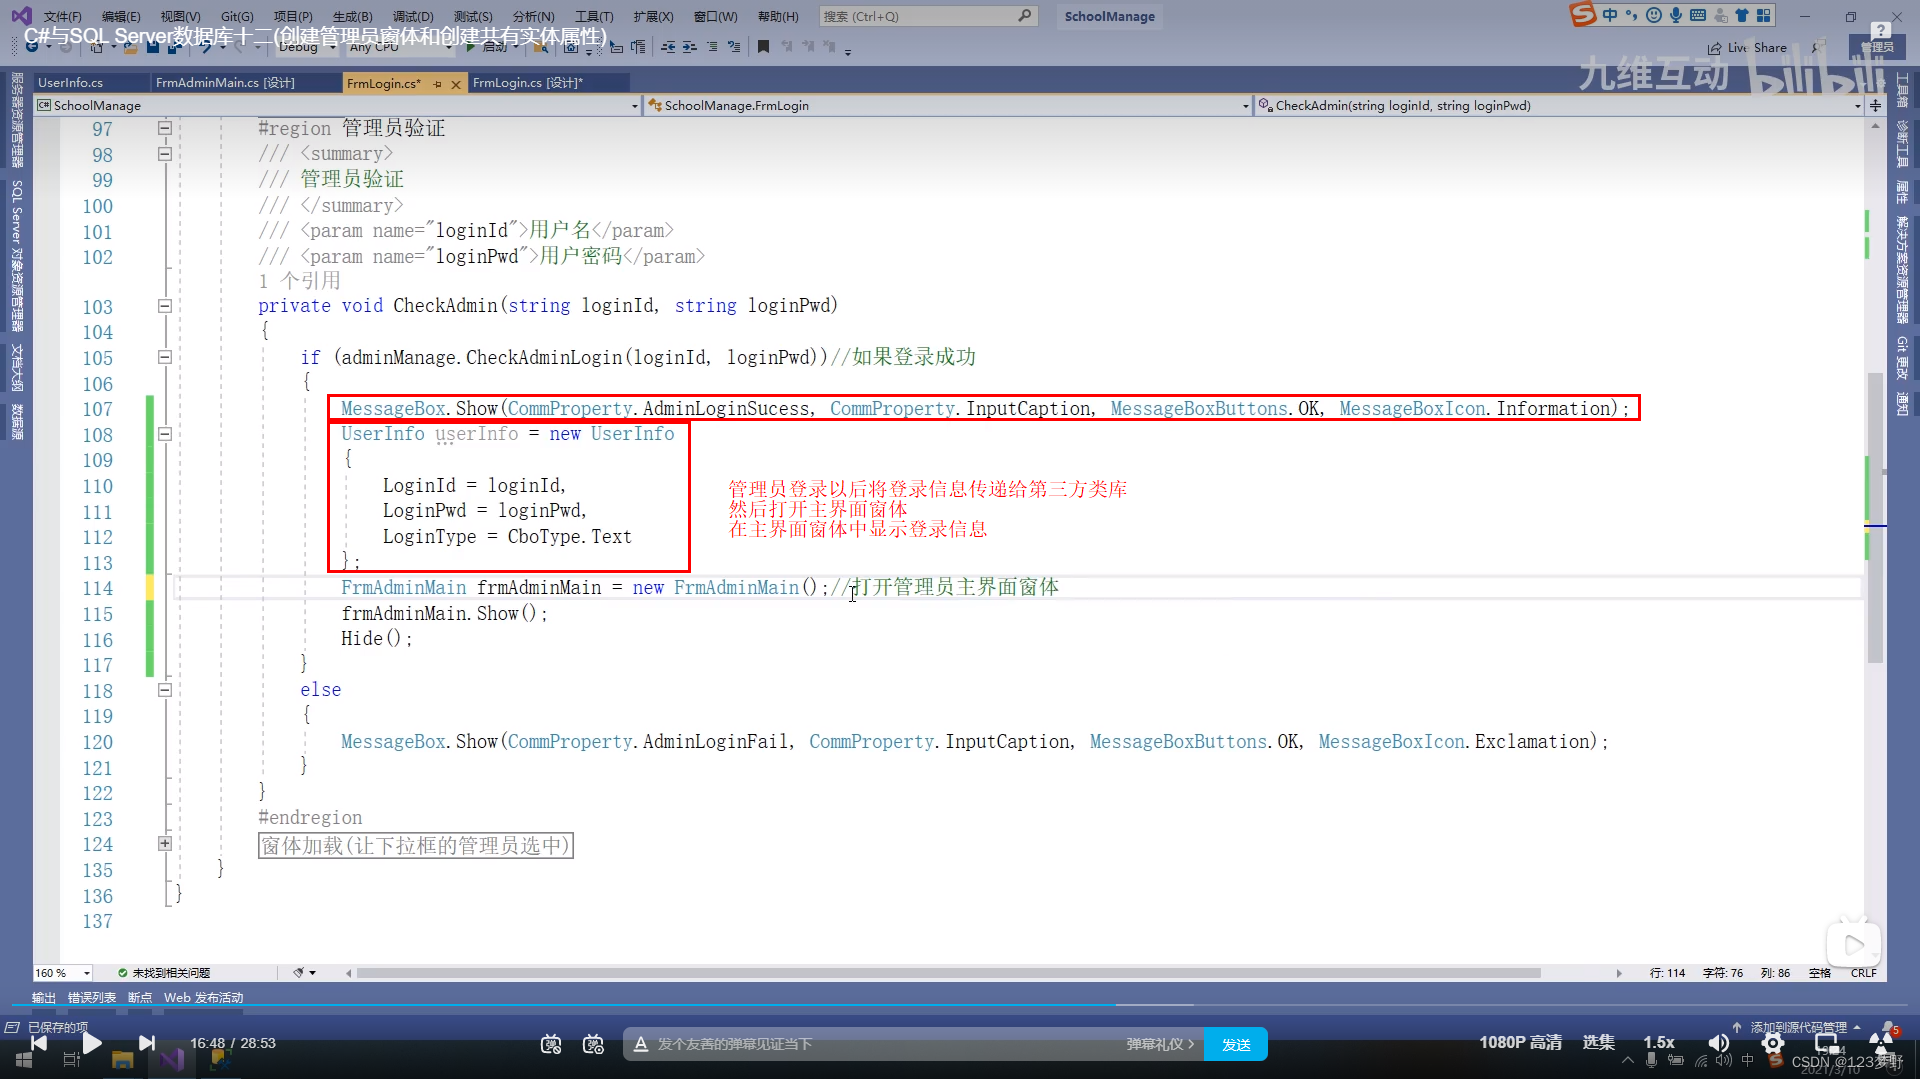Open the CRLF line ending selector

click(x=1863, y=973)
